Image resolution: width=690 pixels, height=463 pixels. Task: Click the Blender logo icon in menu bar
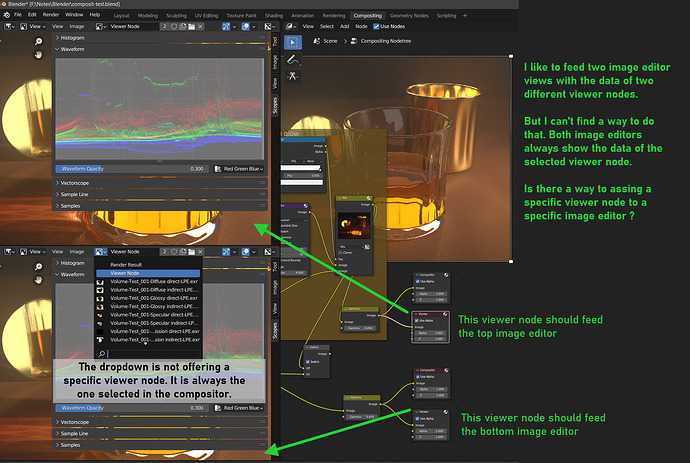[x=7, y=15]
